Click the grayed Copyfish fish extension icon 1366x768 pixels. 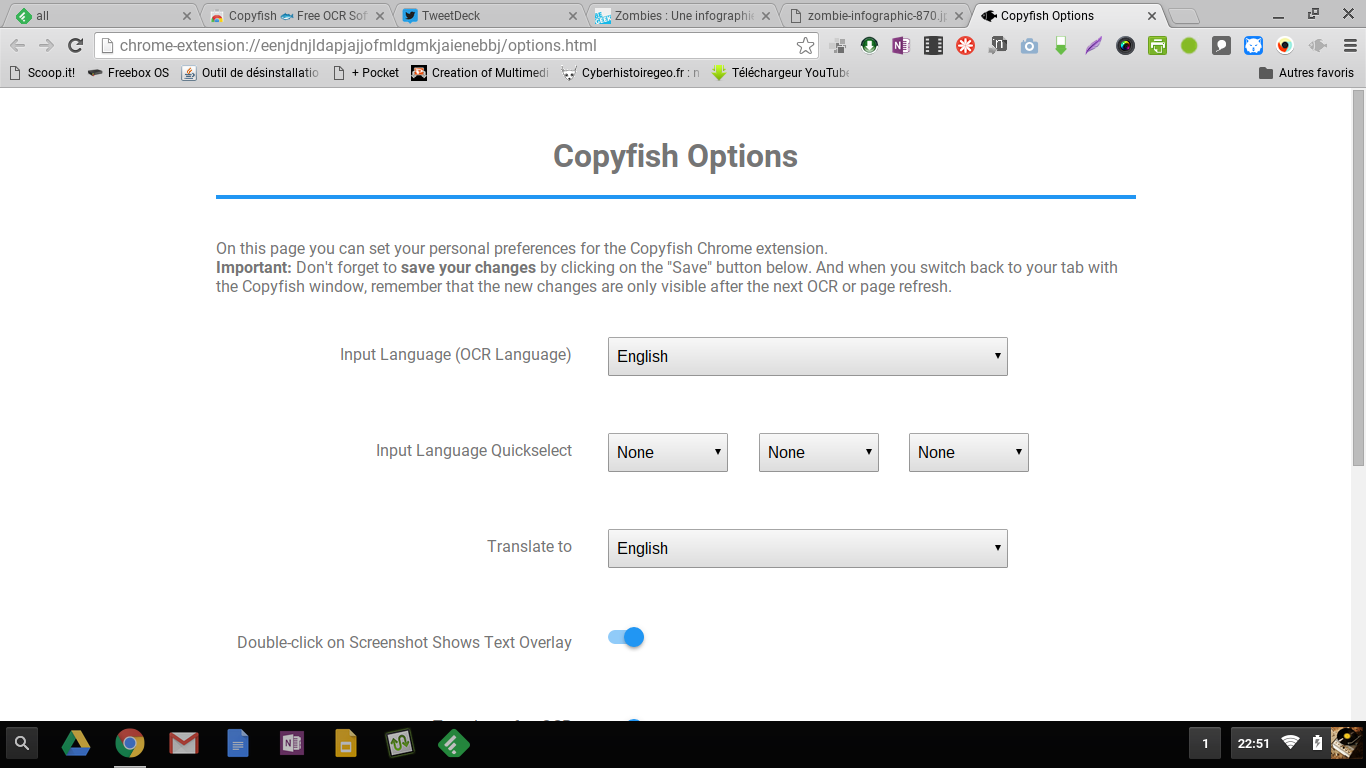click(x=1317, y=45)
